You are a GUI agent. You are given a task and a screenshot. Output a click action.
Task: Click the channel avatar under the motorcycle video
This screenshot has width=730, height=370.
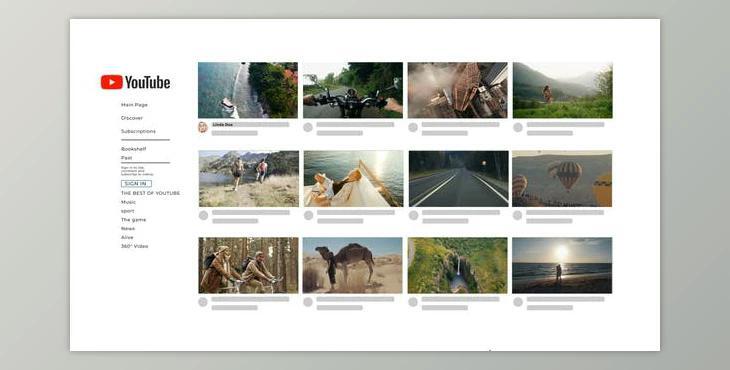point(308,128)
